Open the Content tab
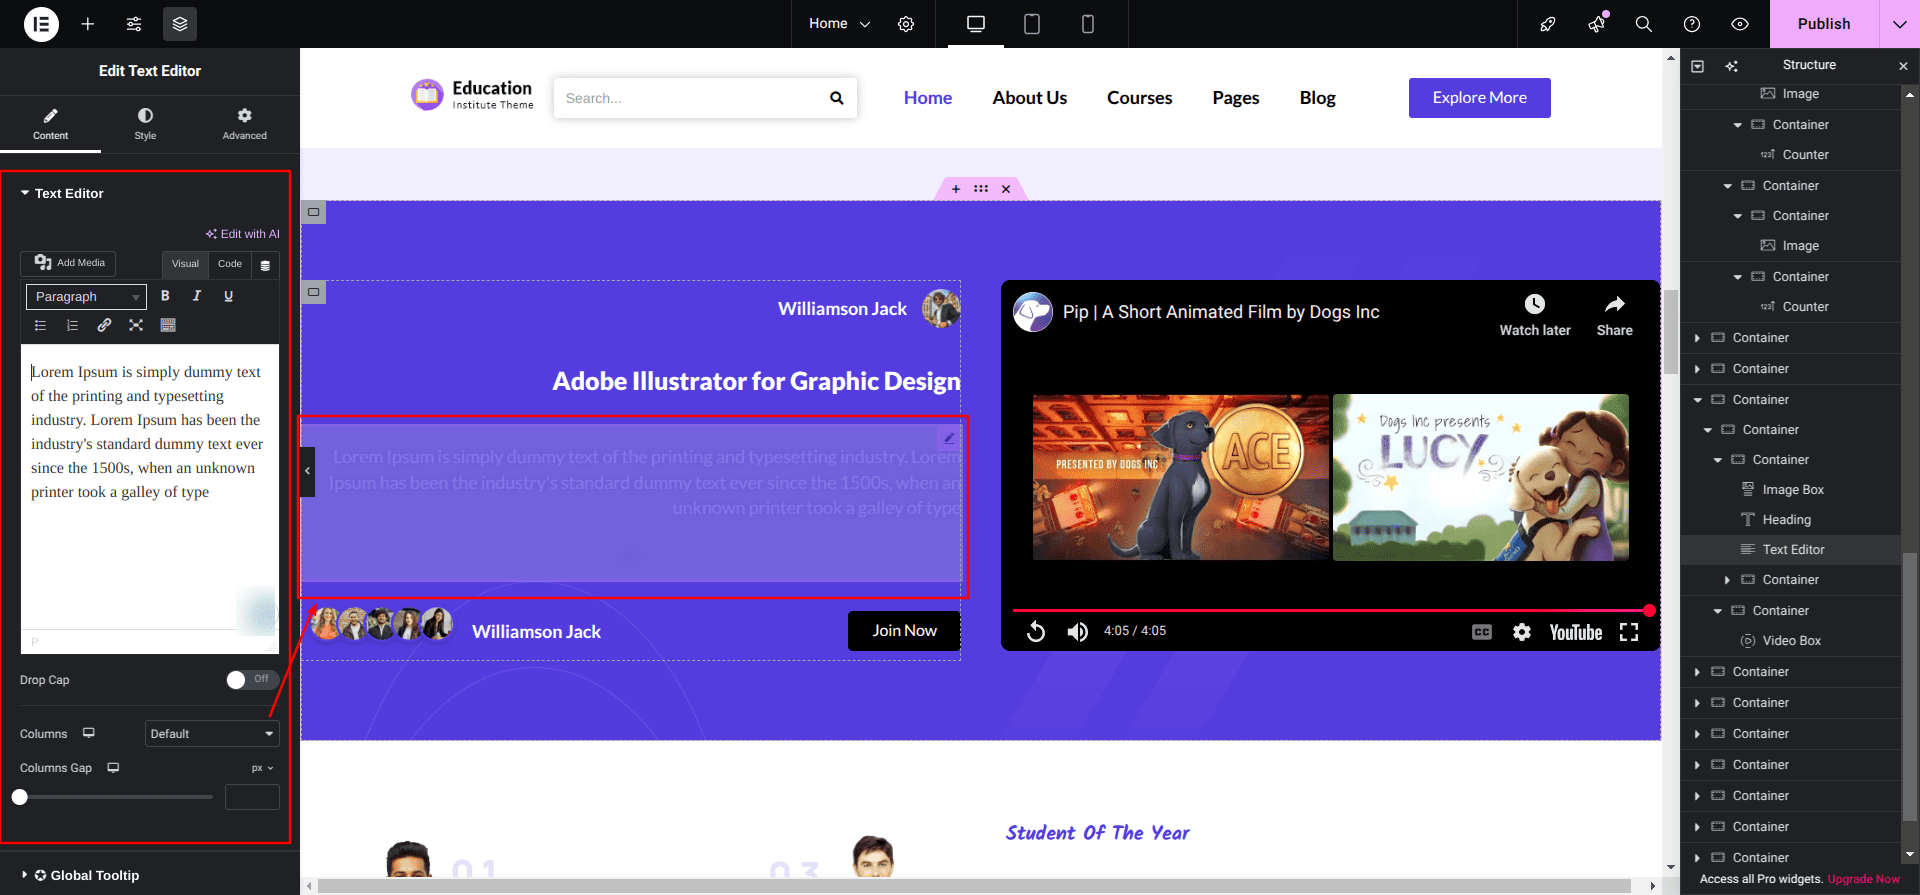The image size is (1920, 895). click(50, 124)
